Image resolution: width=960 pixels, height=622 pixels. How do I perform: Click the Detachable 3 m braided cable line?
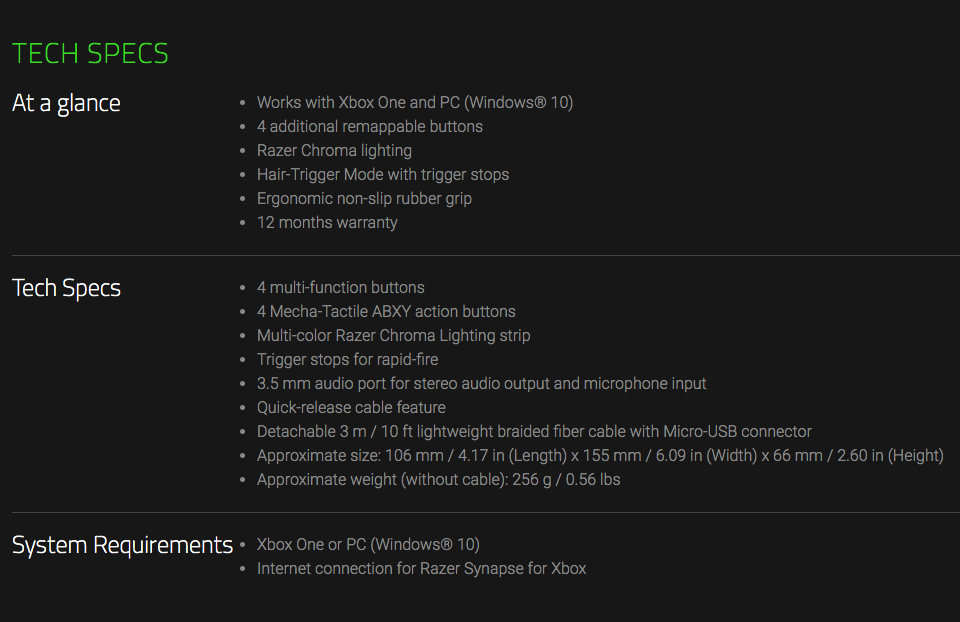coord(534,432)
